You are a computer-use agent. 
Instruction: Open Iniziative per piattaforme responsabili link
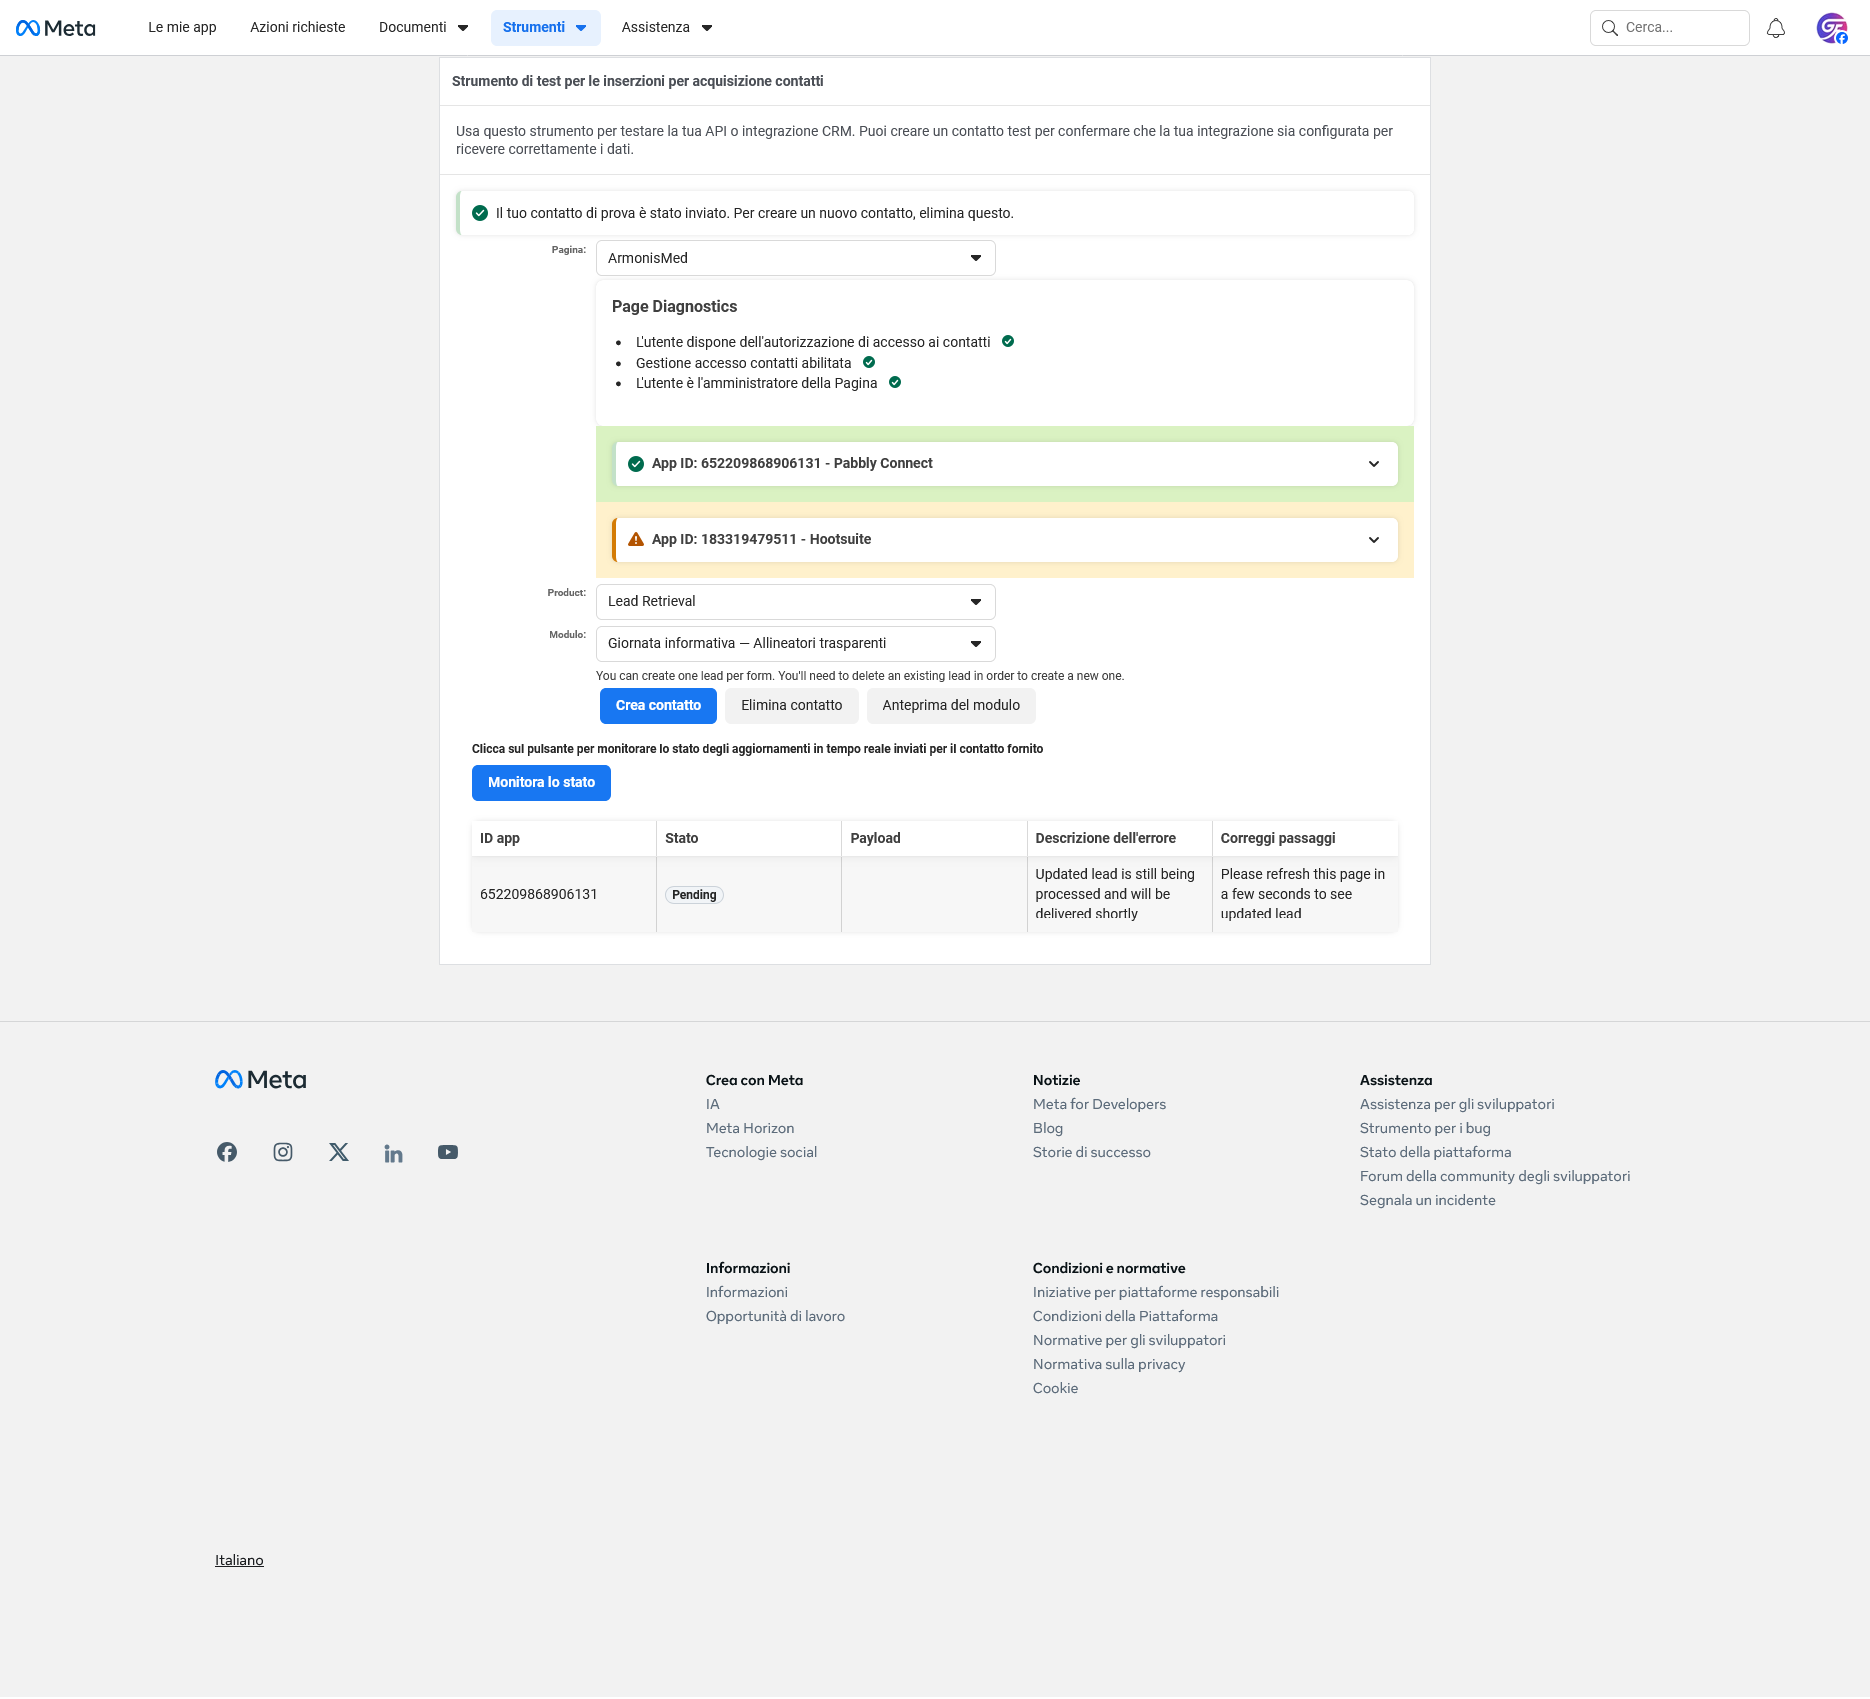pyautogui.click(x=1156, y=1292)
